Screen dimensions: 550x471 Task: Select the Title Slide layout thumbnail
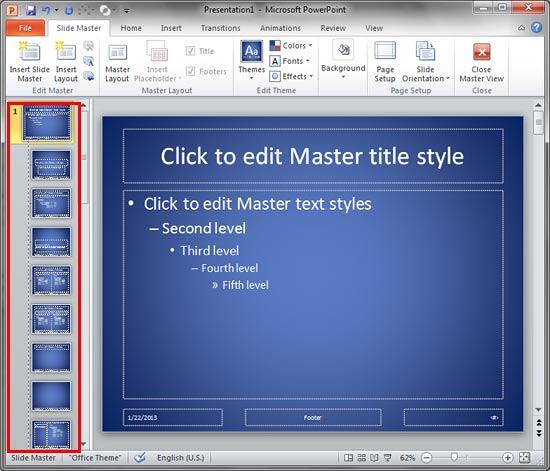pos(51,165)
